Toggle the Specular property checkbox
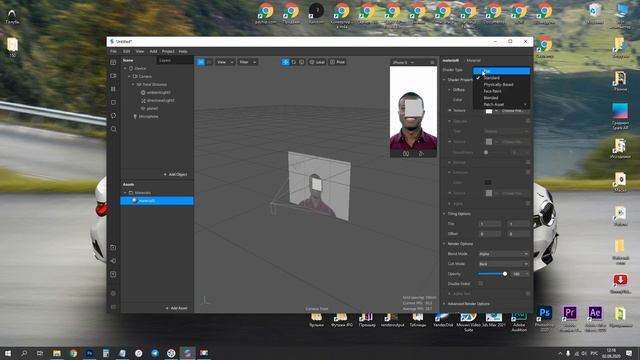The image size is (640, 360). pyautogui.click(x=528, y=121)
